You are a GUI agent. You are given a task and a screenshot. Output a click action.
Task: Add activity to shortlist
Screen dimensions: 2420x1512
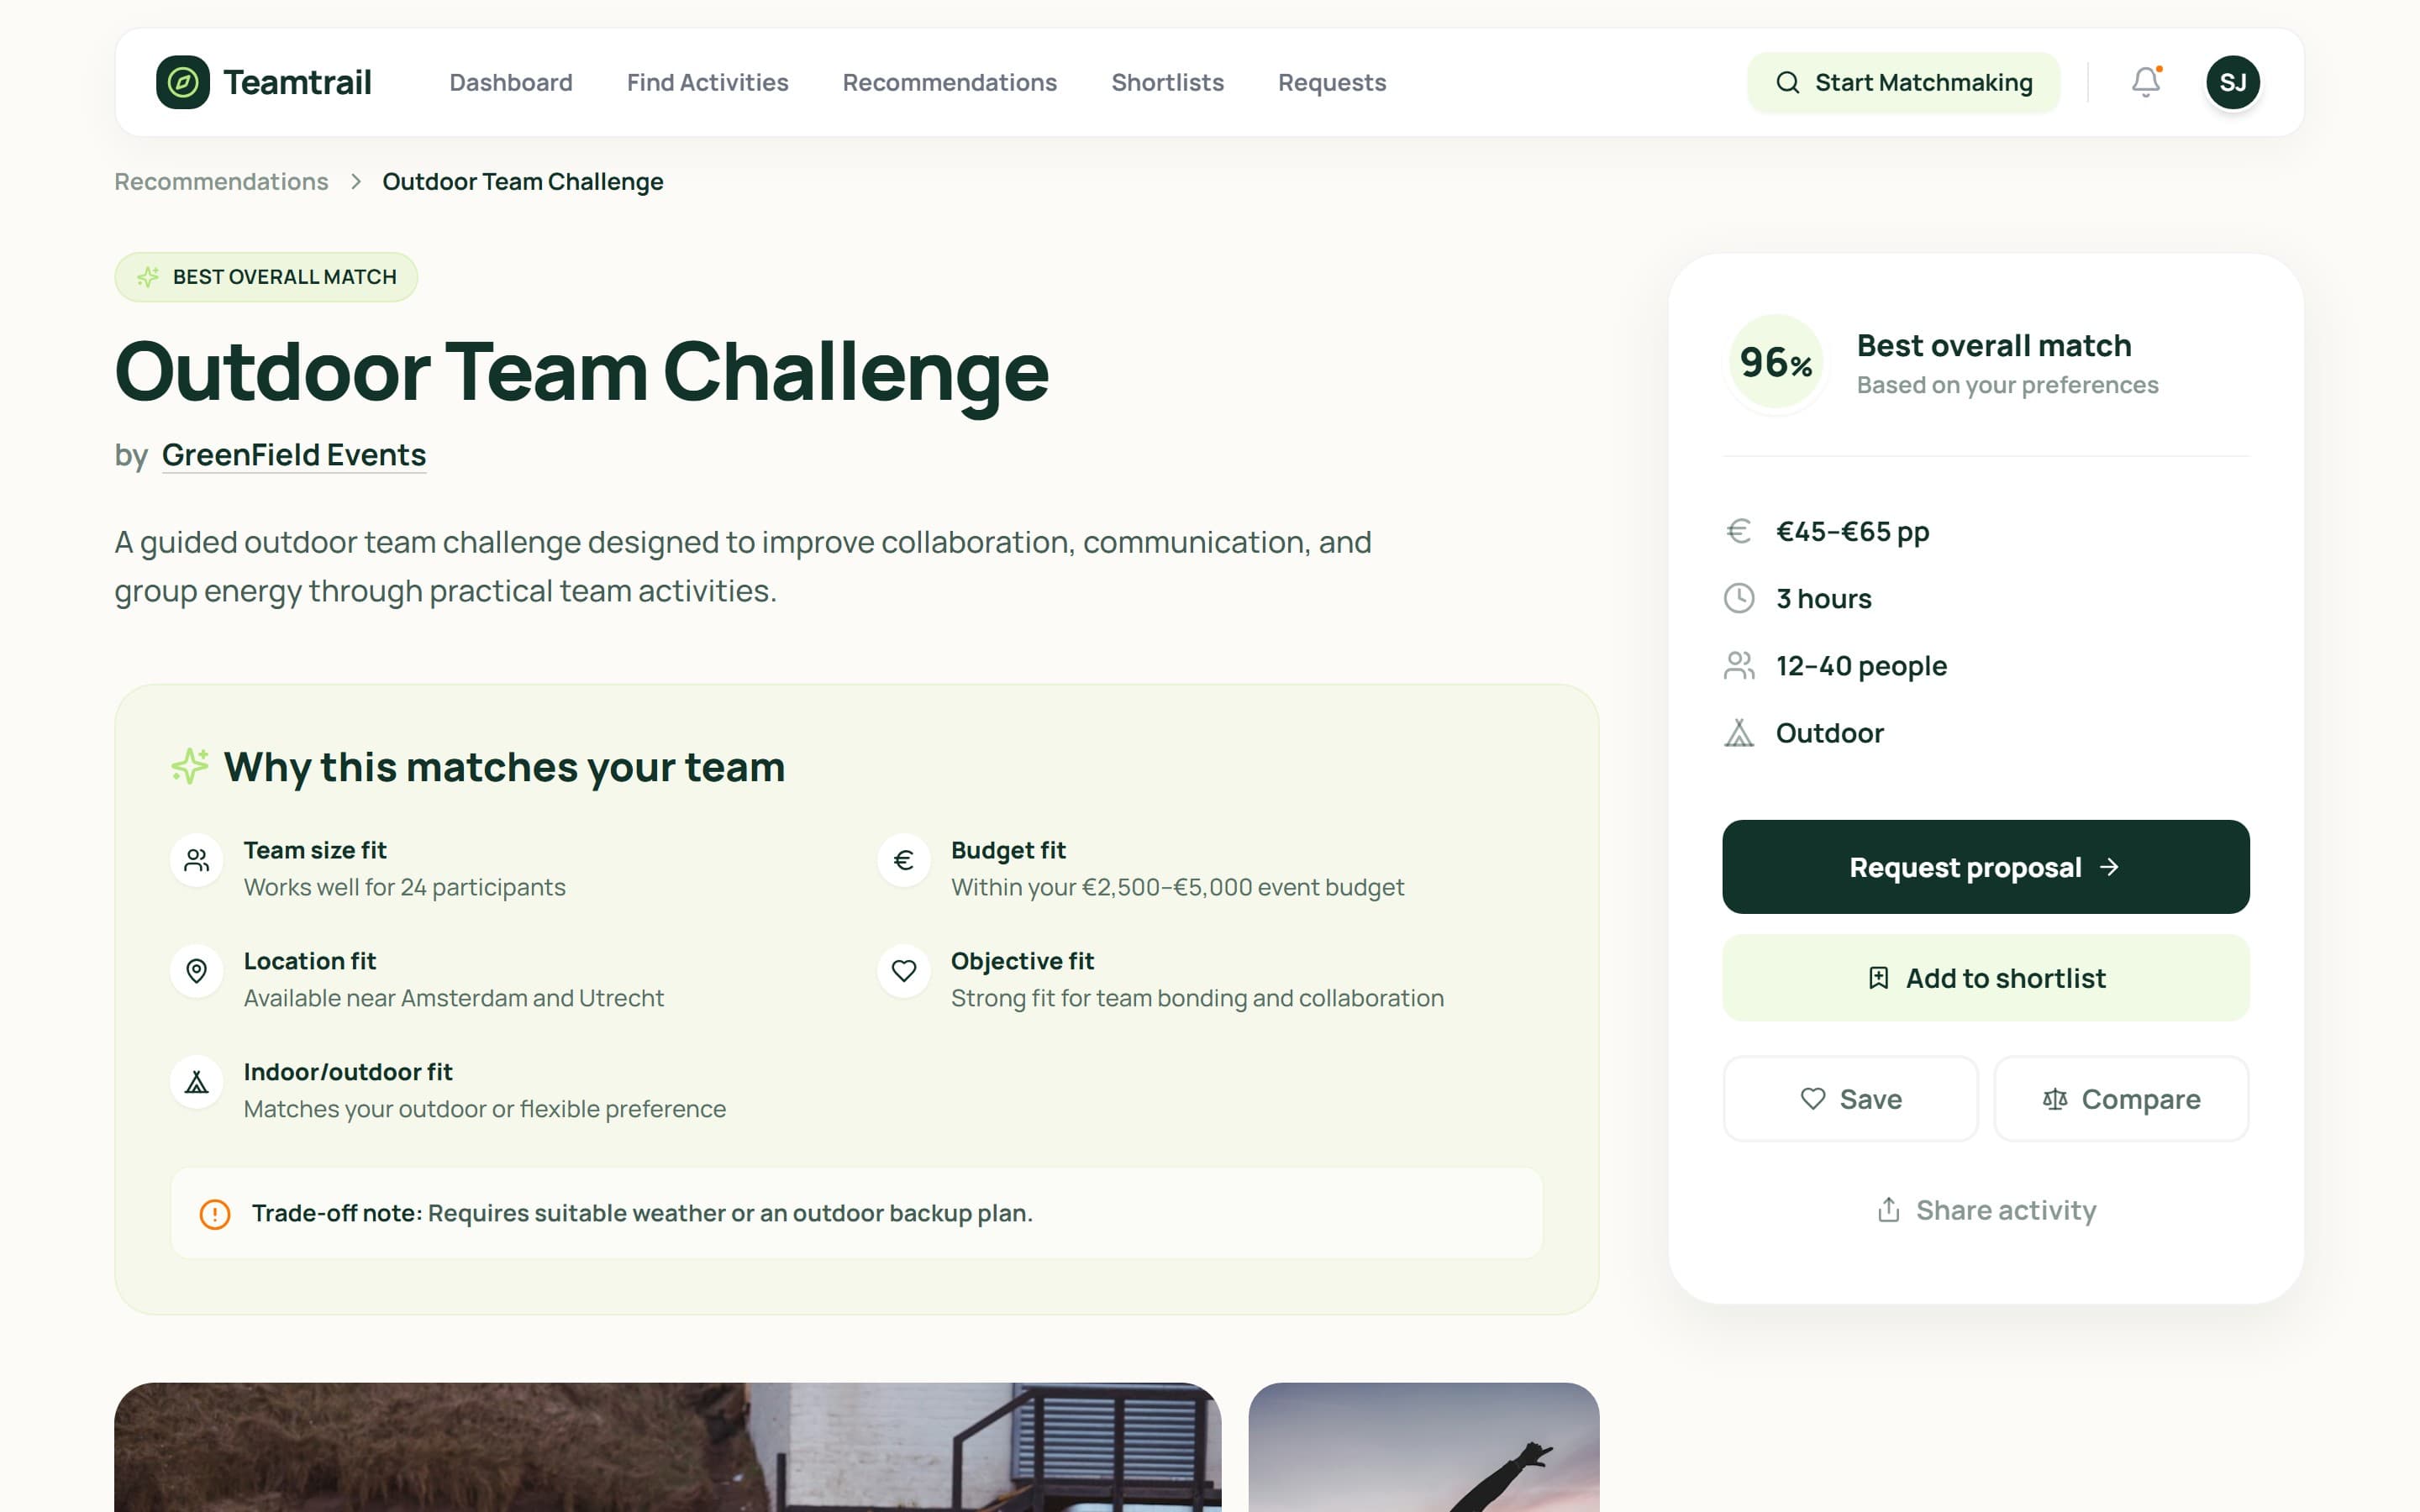(x=1985, y=978)
